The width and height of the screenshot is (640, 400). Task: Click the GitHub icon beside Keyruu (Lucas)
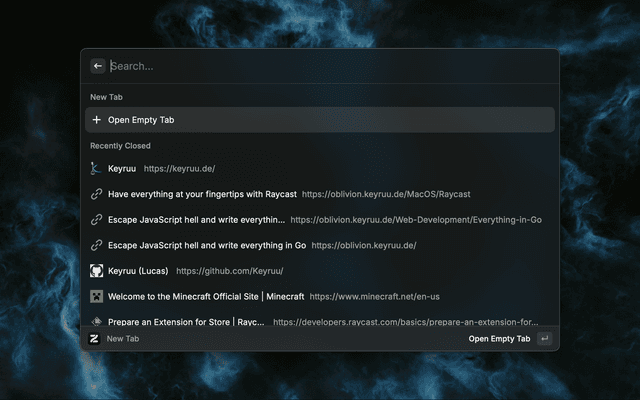pyautogui.click(x=97, y=271)
